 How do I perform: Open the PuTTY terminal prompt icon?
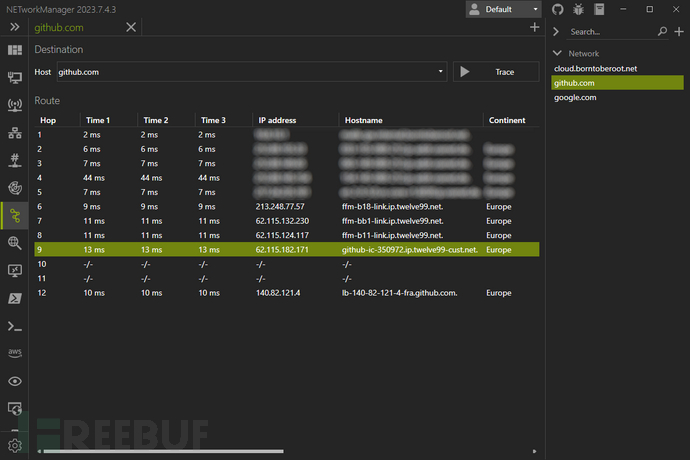click(15, 326)
